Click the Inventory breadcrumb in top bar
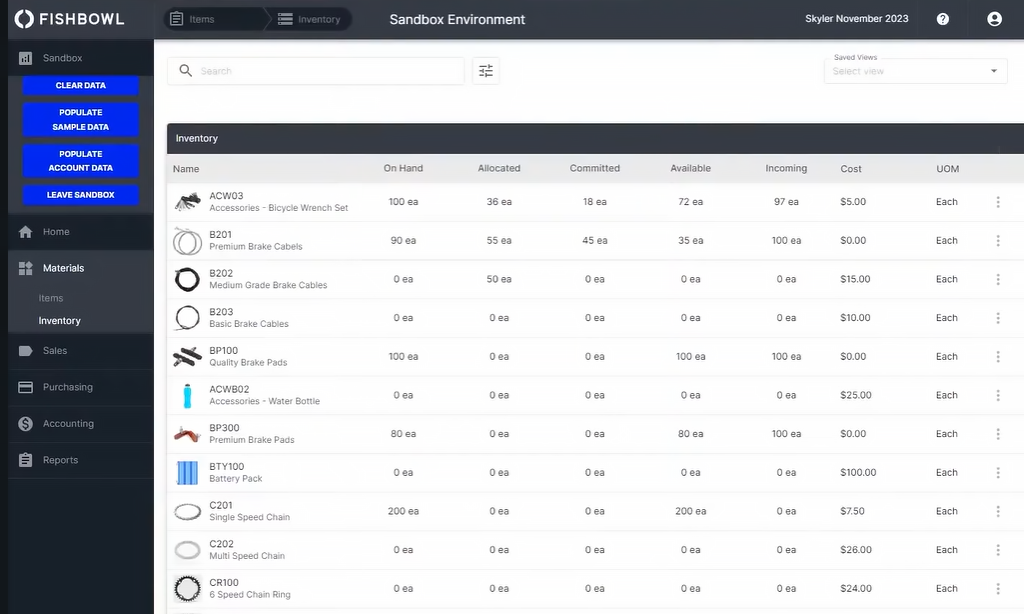The width and height of the screenshot is (1024, 614). (309, 19)
